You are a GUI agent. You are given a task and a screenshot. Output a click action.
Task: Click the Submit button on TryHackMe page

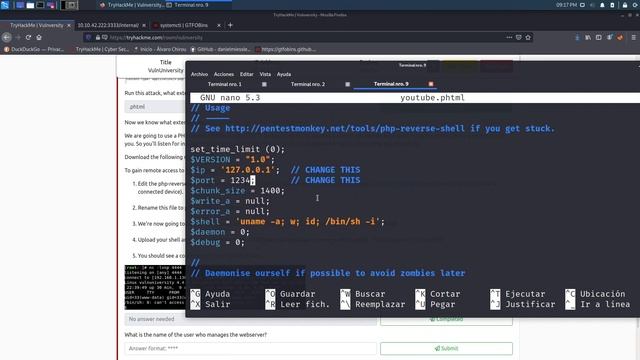[447, 348]
